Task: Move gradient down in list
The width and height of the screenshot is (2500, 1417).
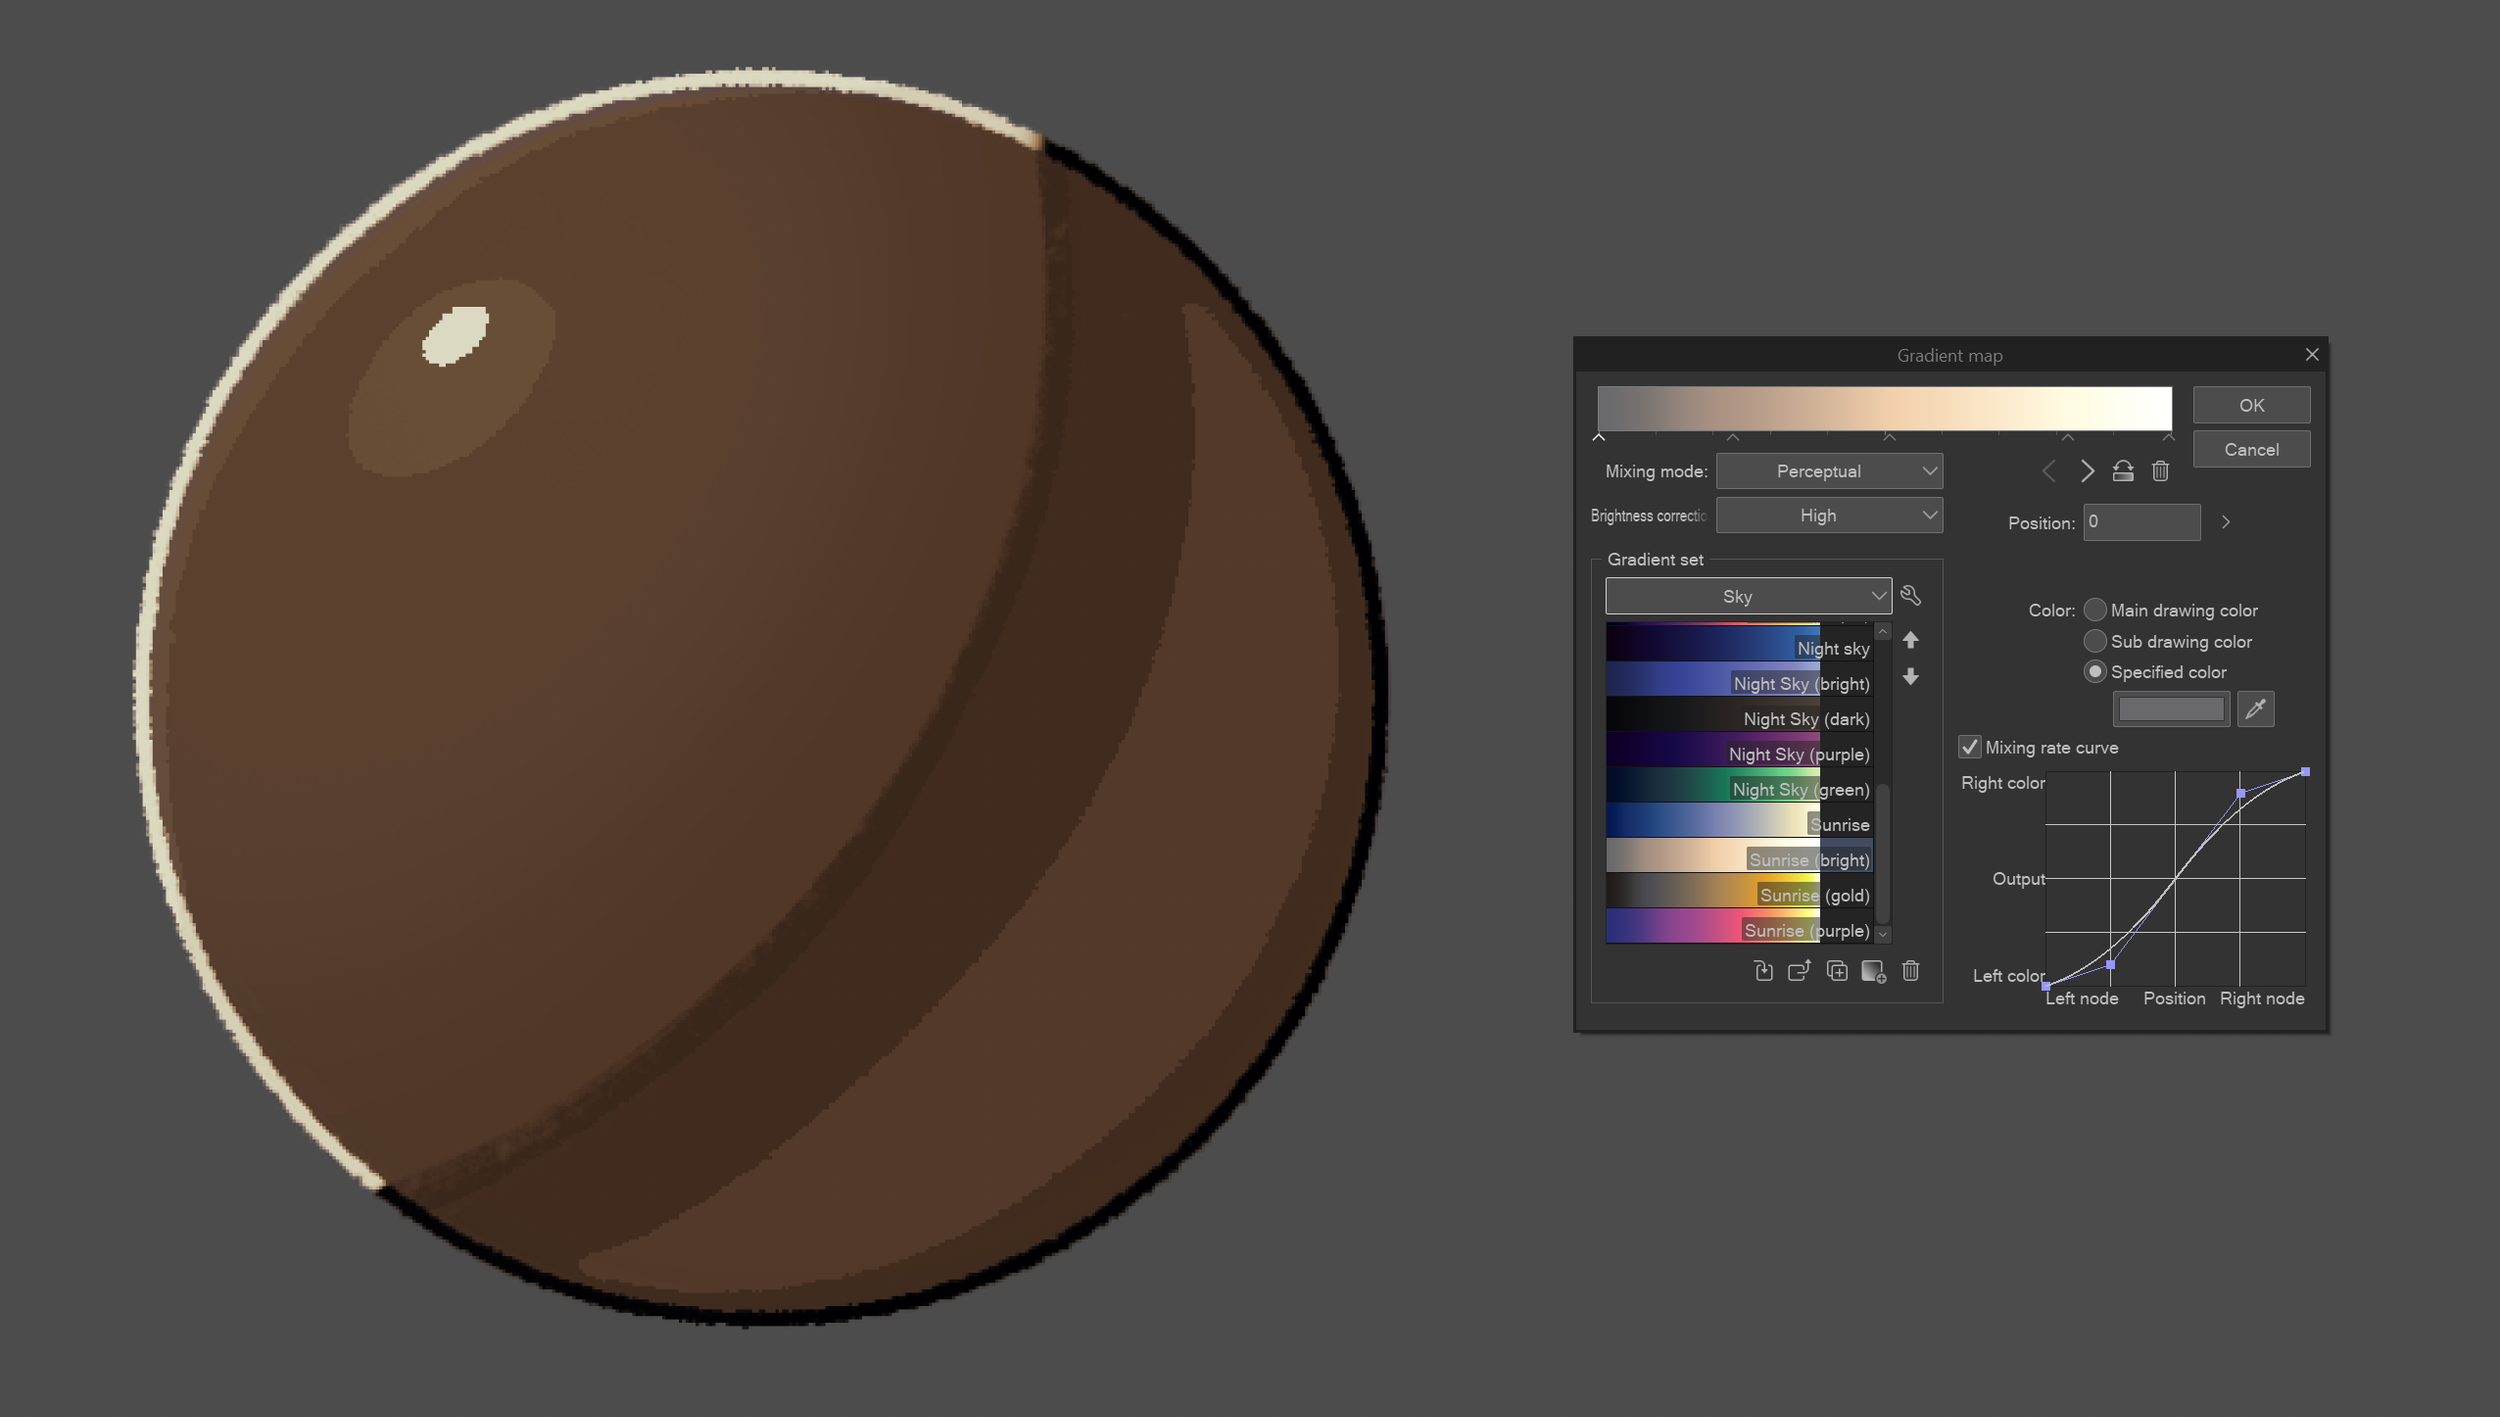Action: pos(1910,677)
